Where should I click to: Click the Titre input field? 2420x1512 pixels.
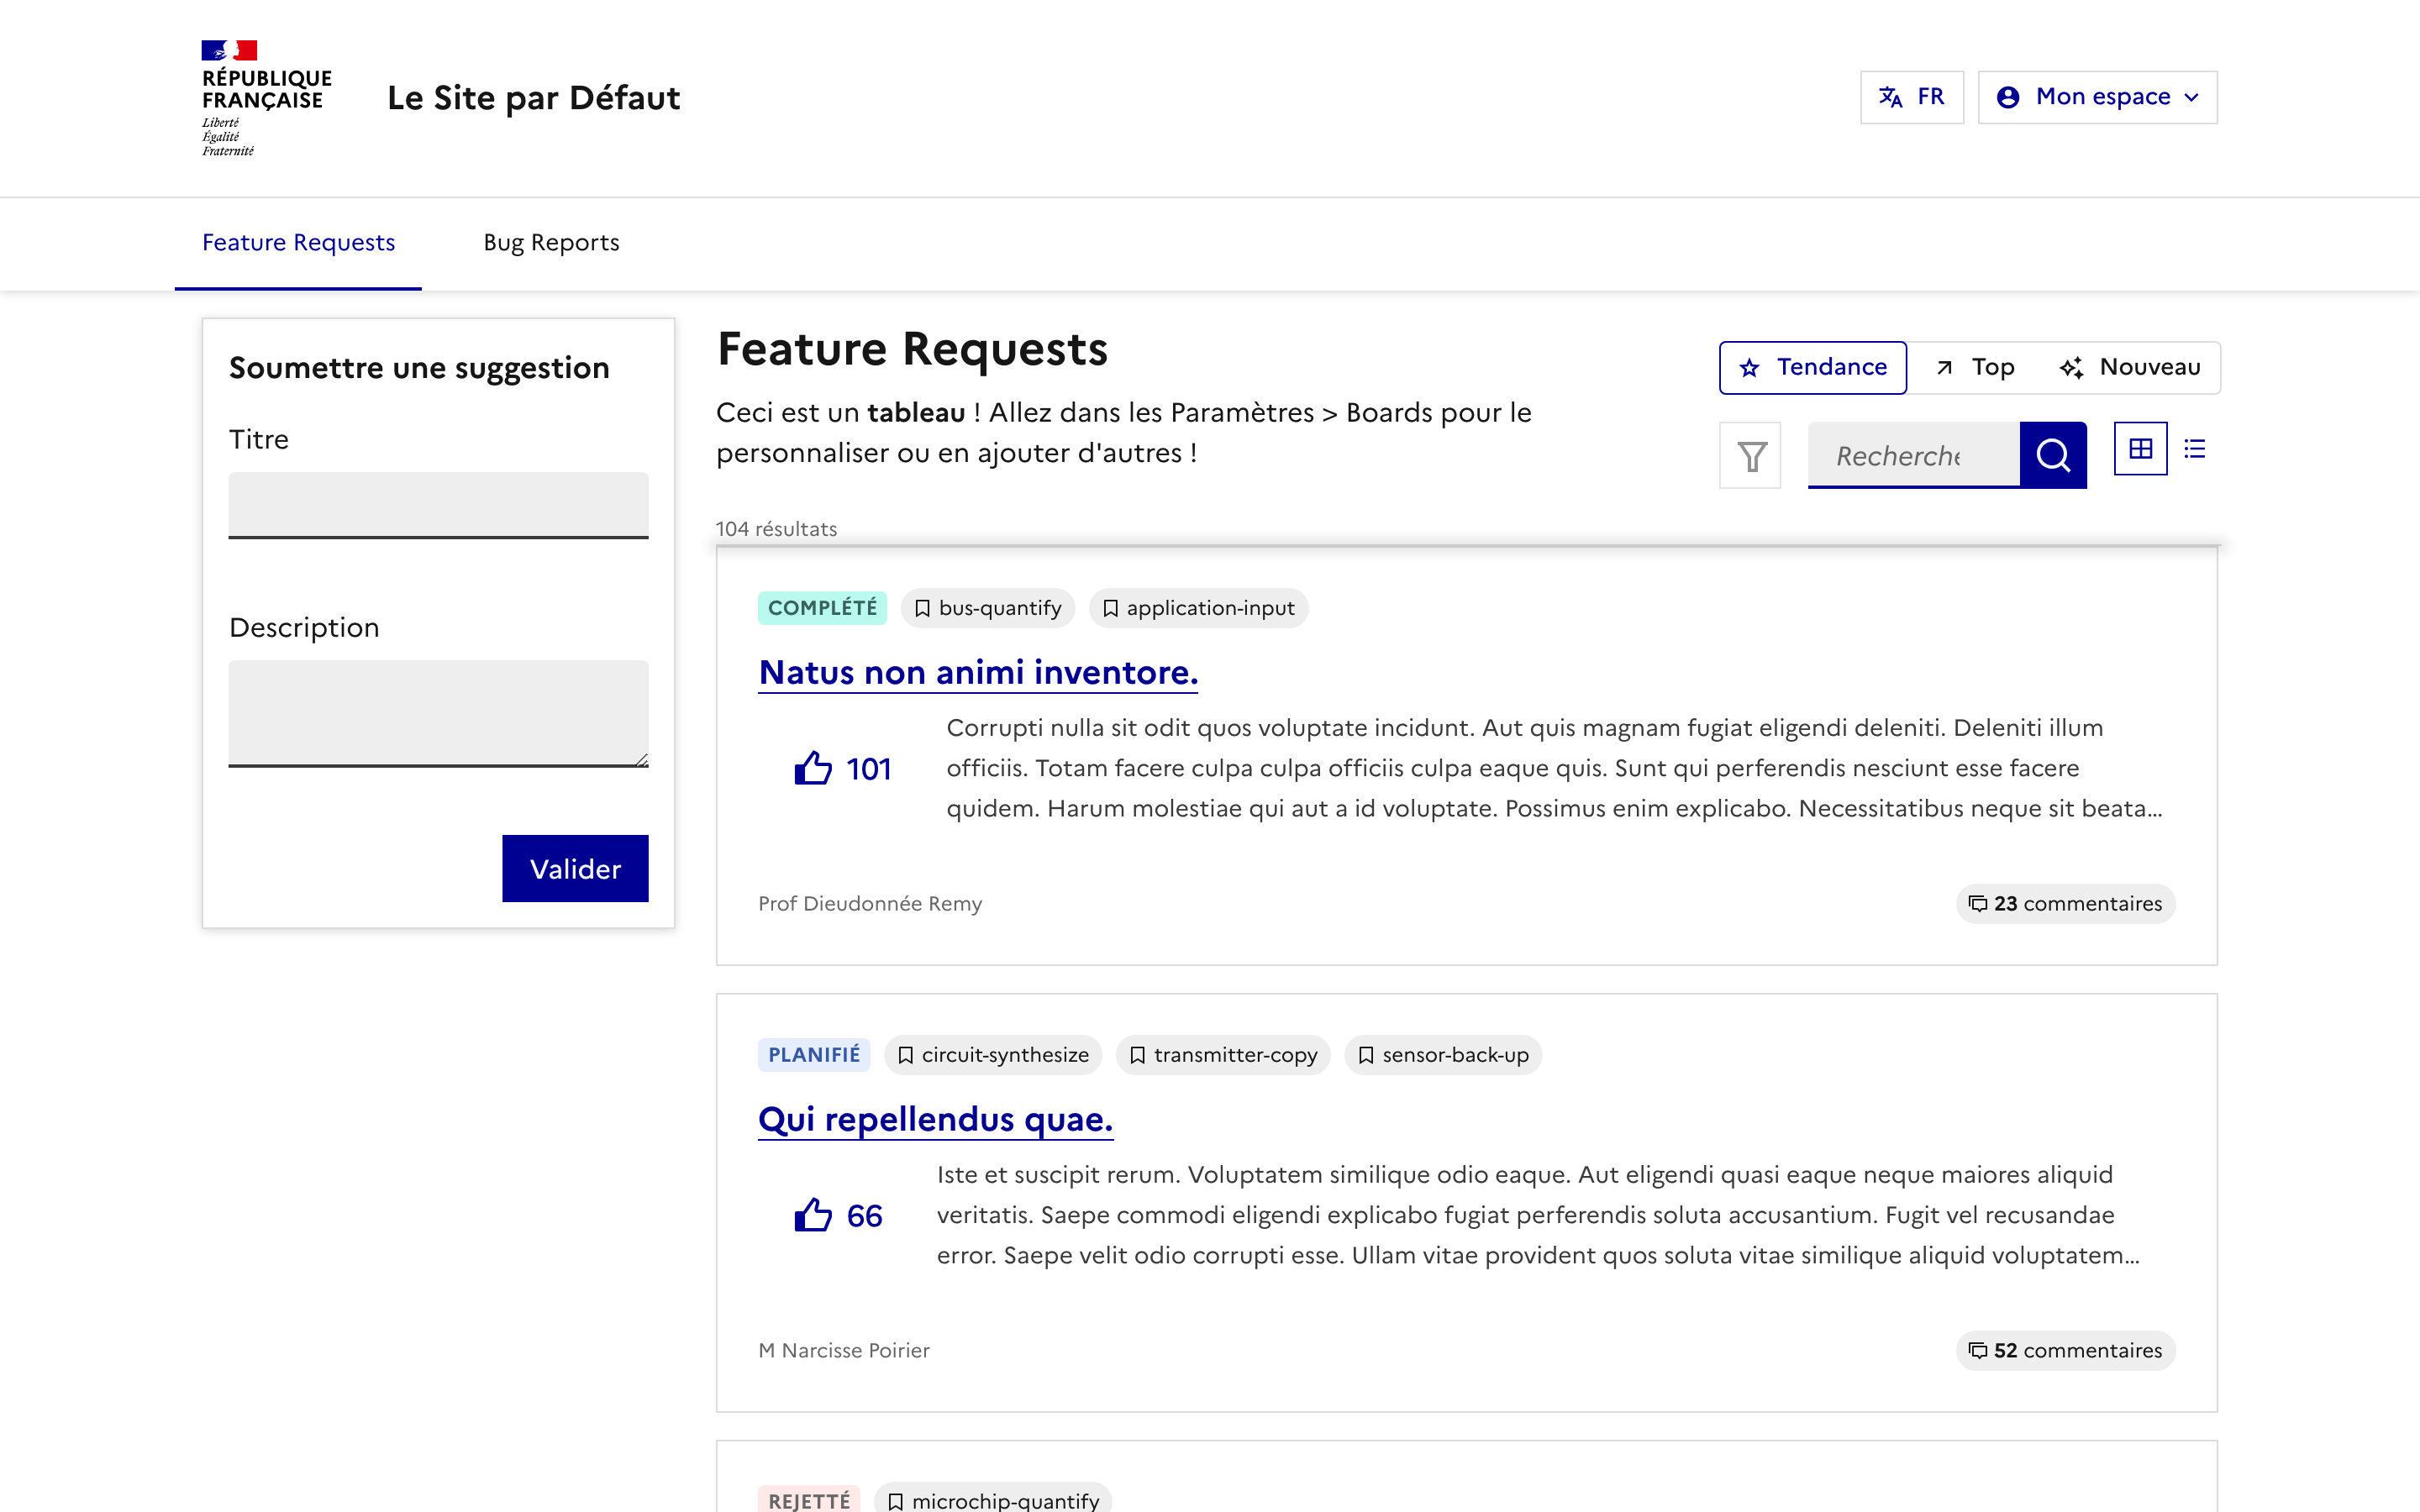pyautogui.click(x=438, y=504)
